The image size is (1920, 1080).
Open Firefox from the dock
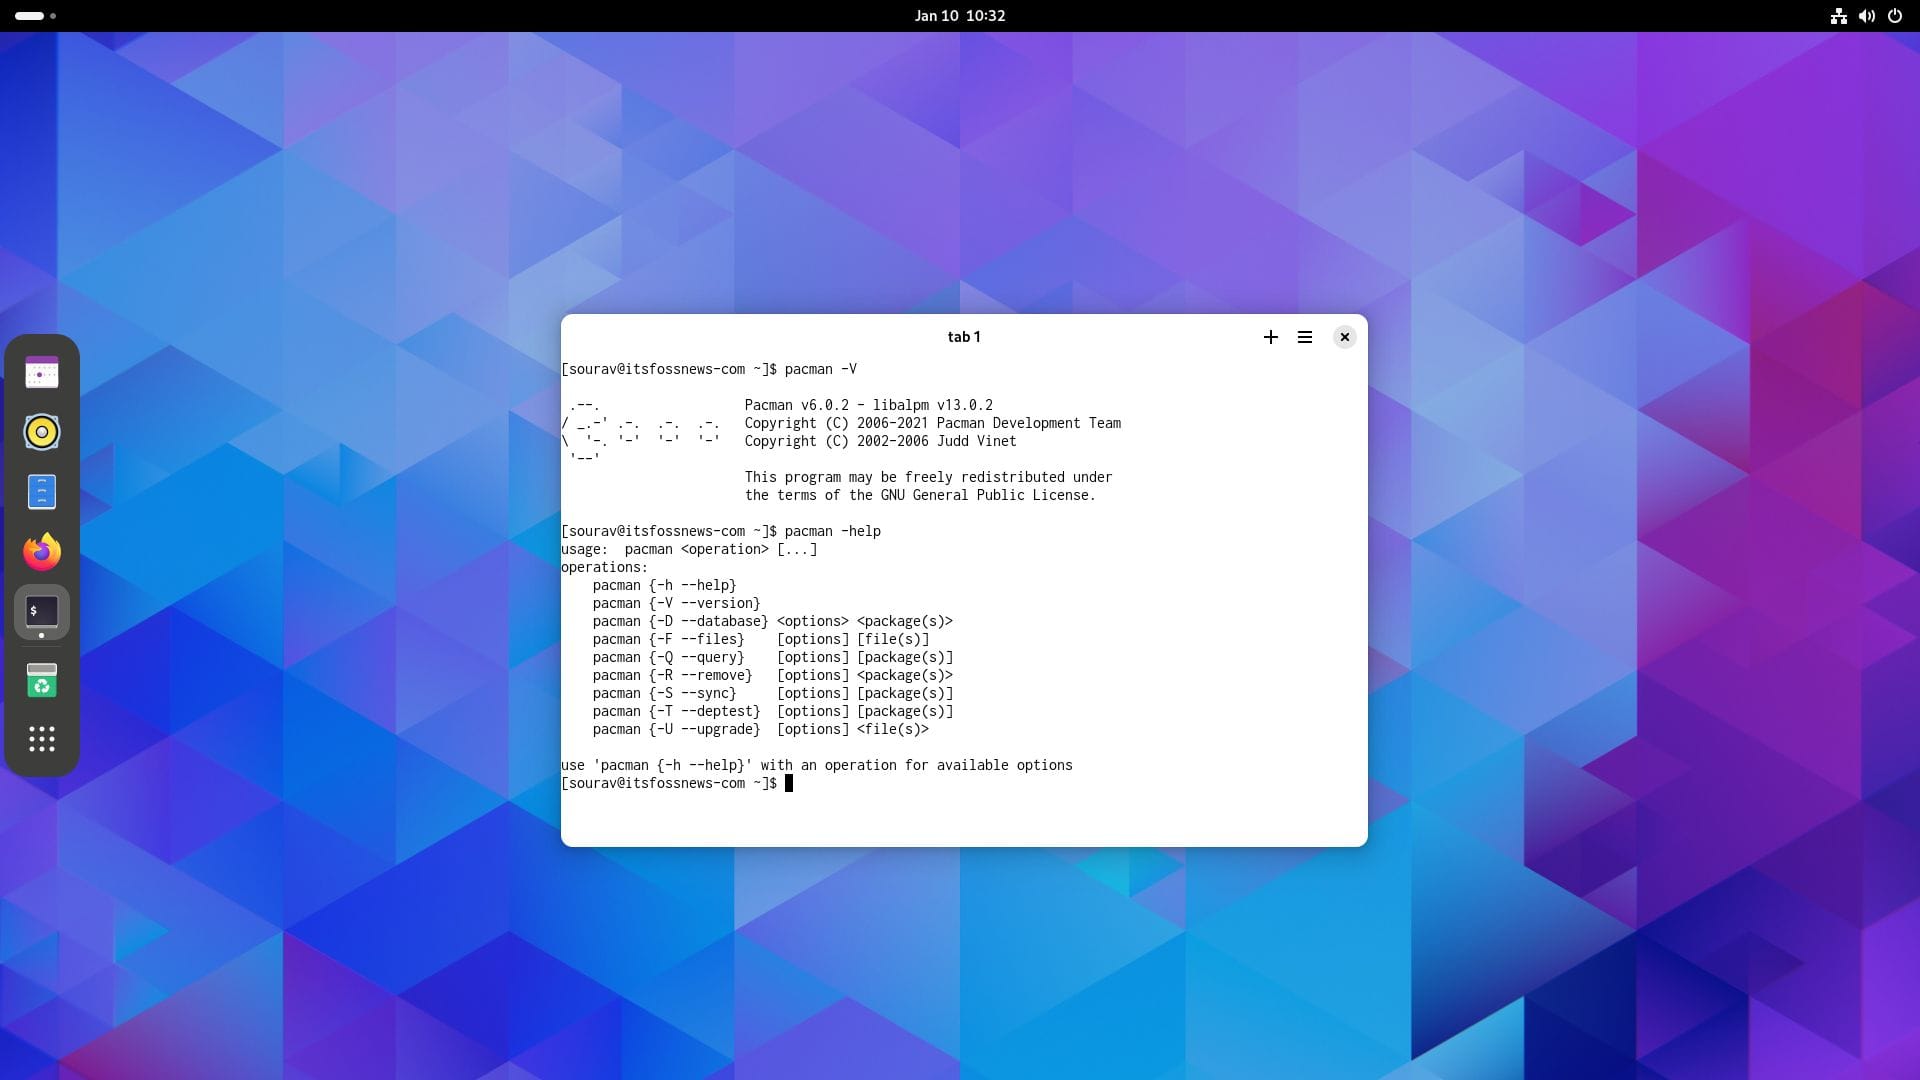tap(41, 551)
